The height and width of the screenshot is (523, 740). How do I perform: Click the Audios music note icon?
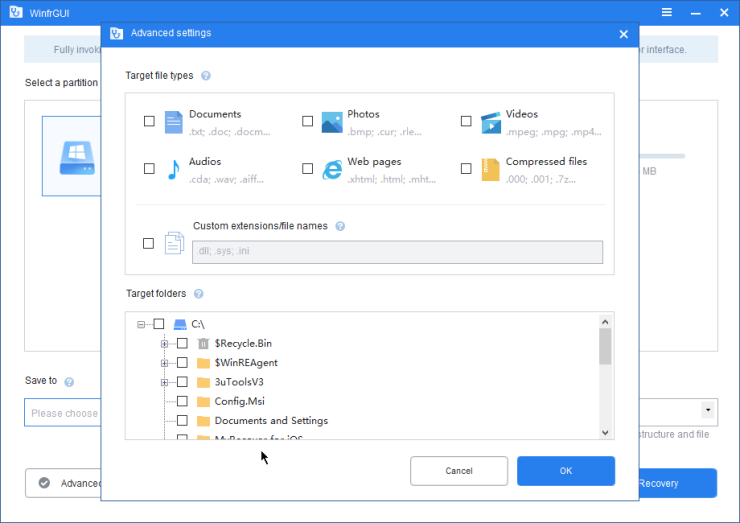(x=174, y=169)
